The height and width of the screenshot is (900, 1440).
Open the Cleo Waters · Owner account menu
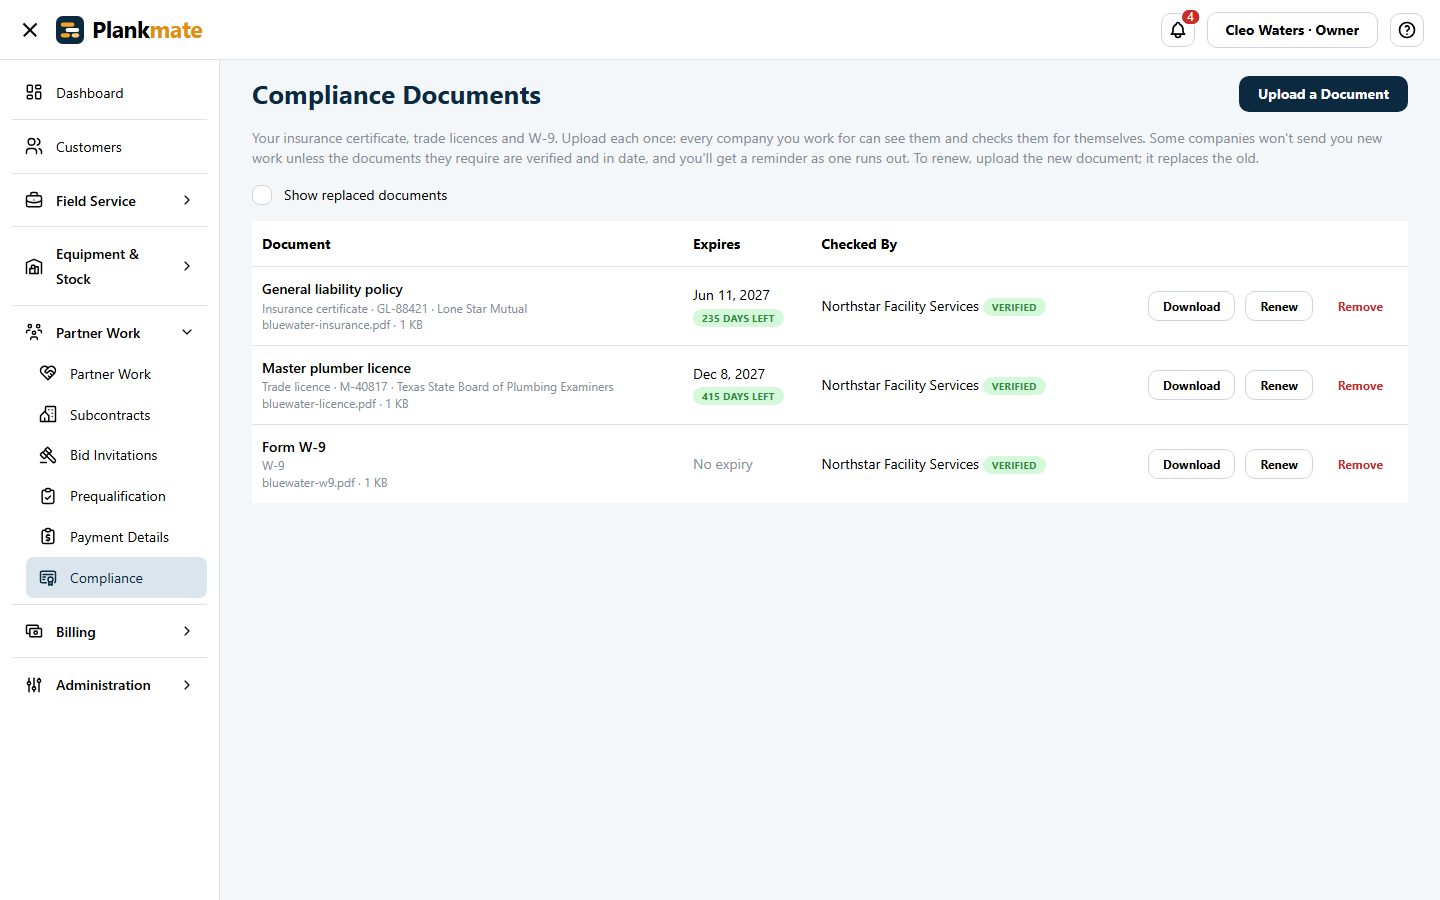(1292, 30)
